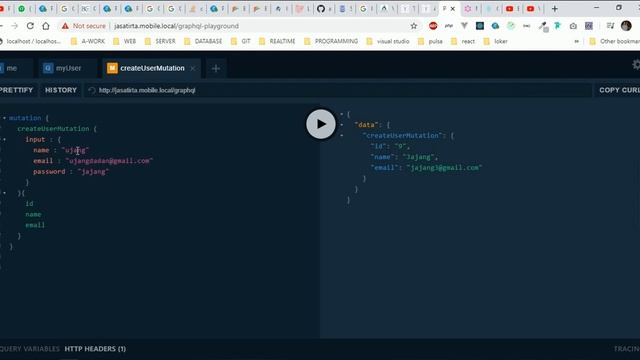640x360 pixels.
Task: Click the "ujang" name value
Action: coord(75,150)
